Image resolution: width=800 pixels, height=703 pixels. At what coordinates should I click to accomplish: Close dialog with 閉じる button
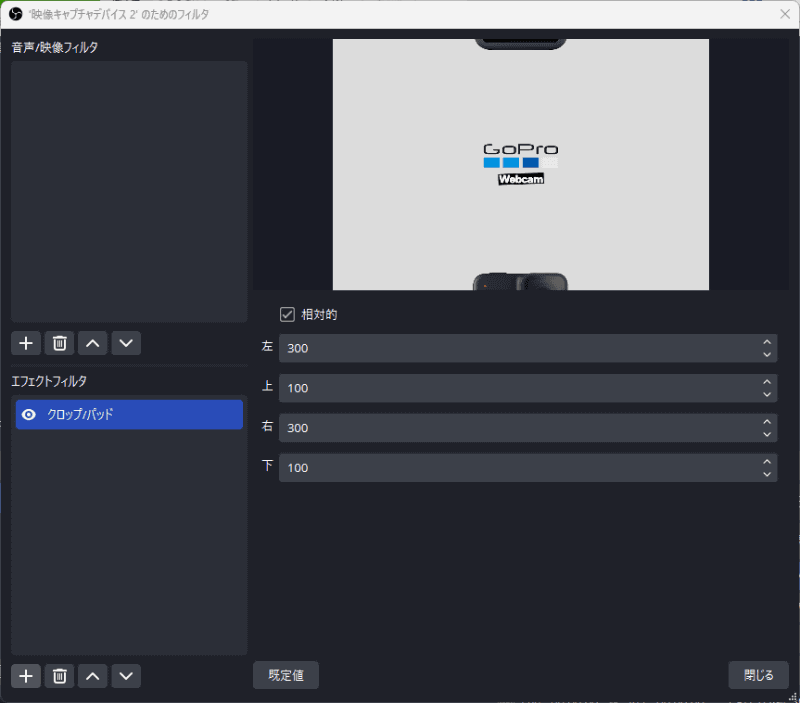pyautogui.click(x=759, y=675)
